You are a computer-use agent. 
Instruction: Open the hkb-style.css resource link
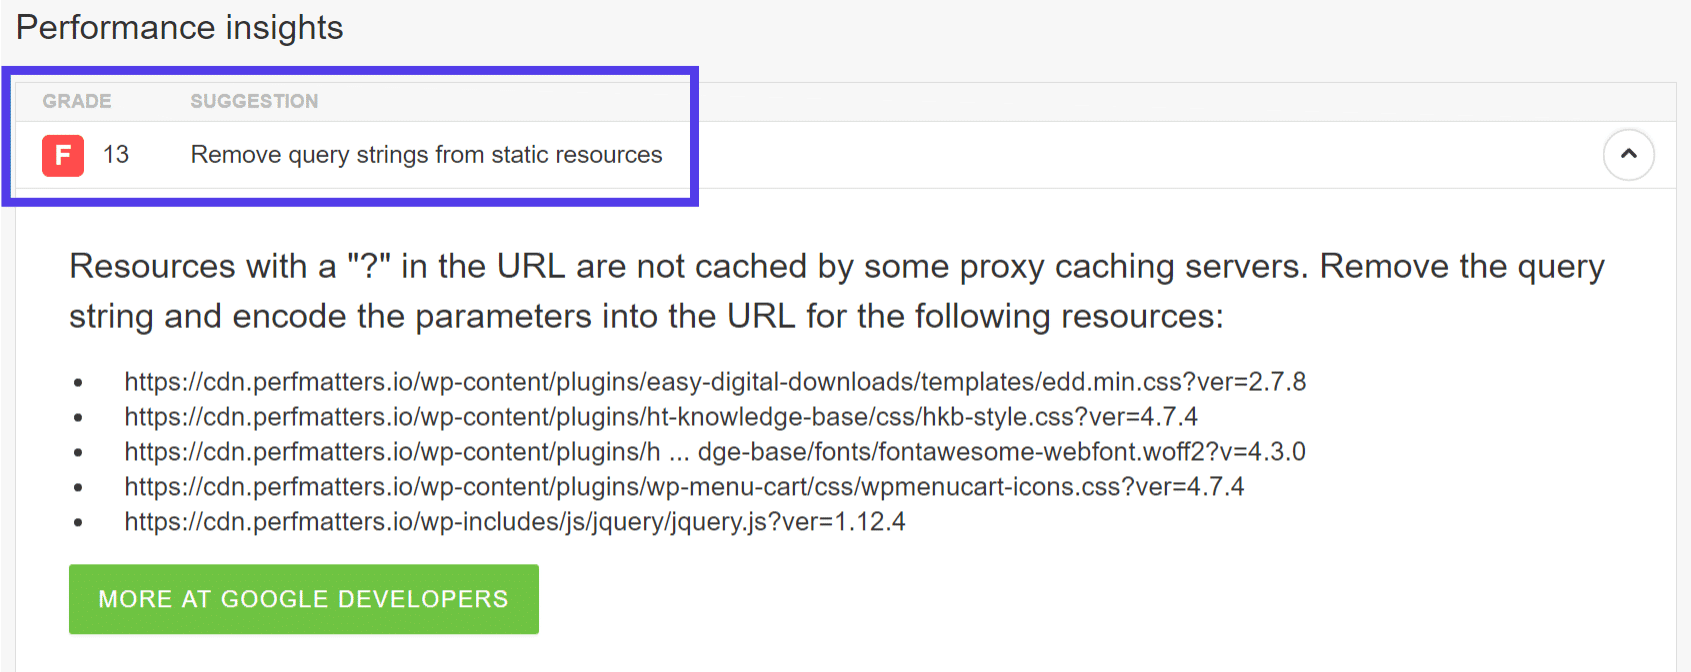tap(661, 417)
